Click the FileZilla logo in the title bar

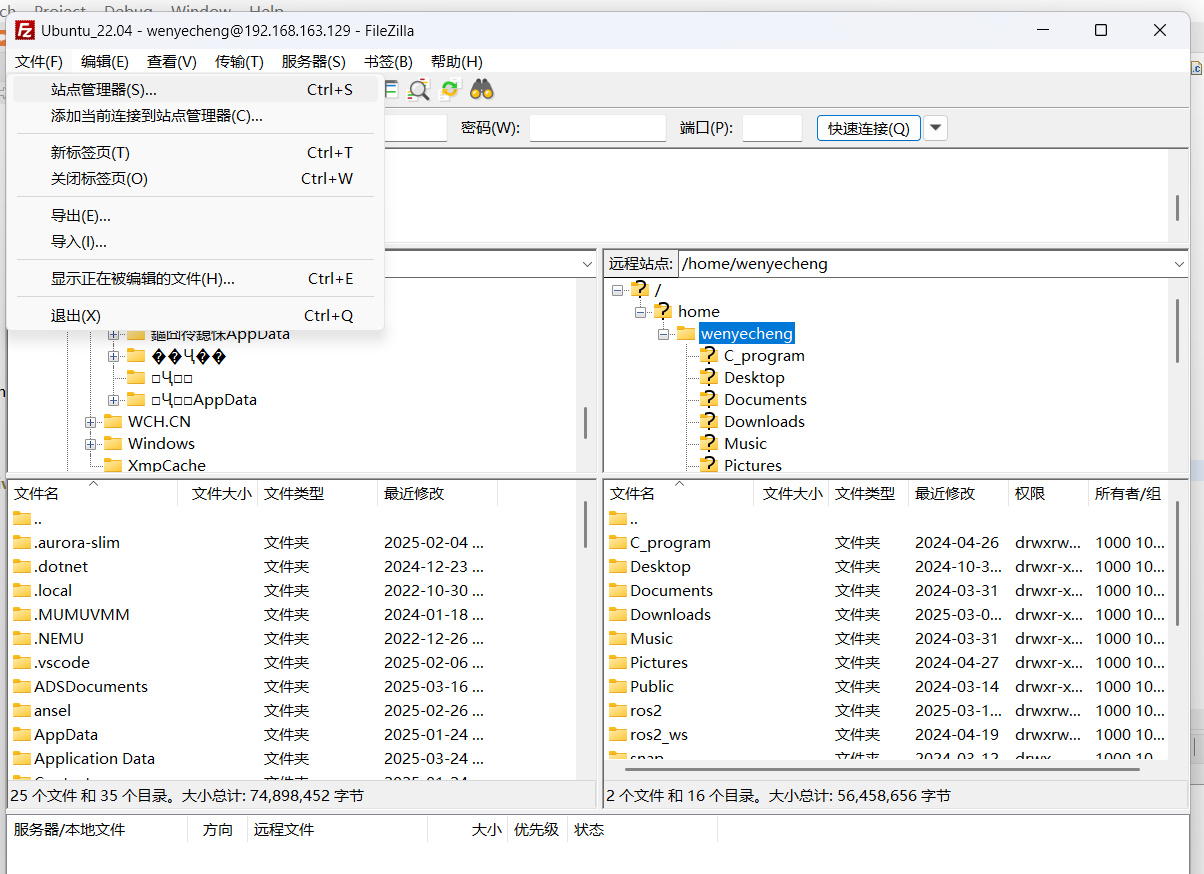tap(25, 30)
